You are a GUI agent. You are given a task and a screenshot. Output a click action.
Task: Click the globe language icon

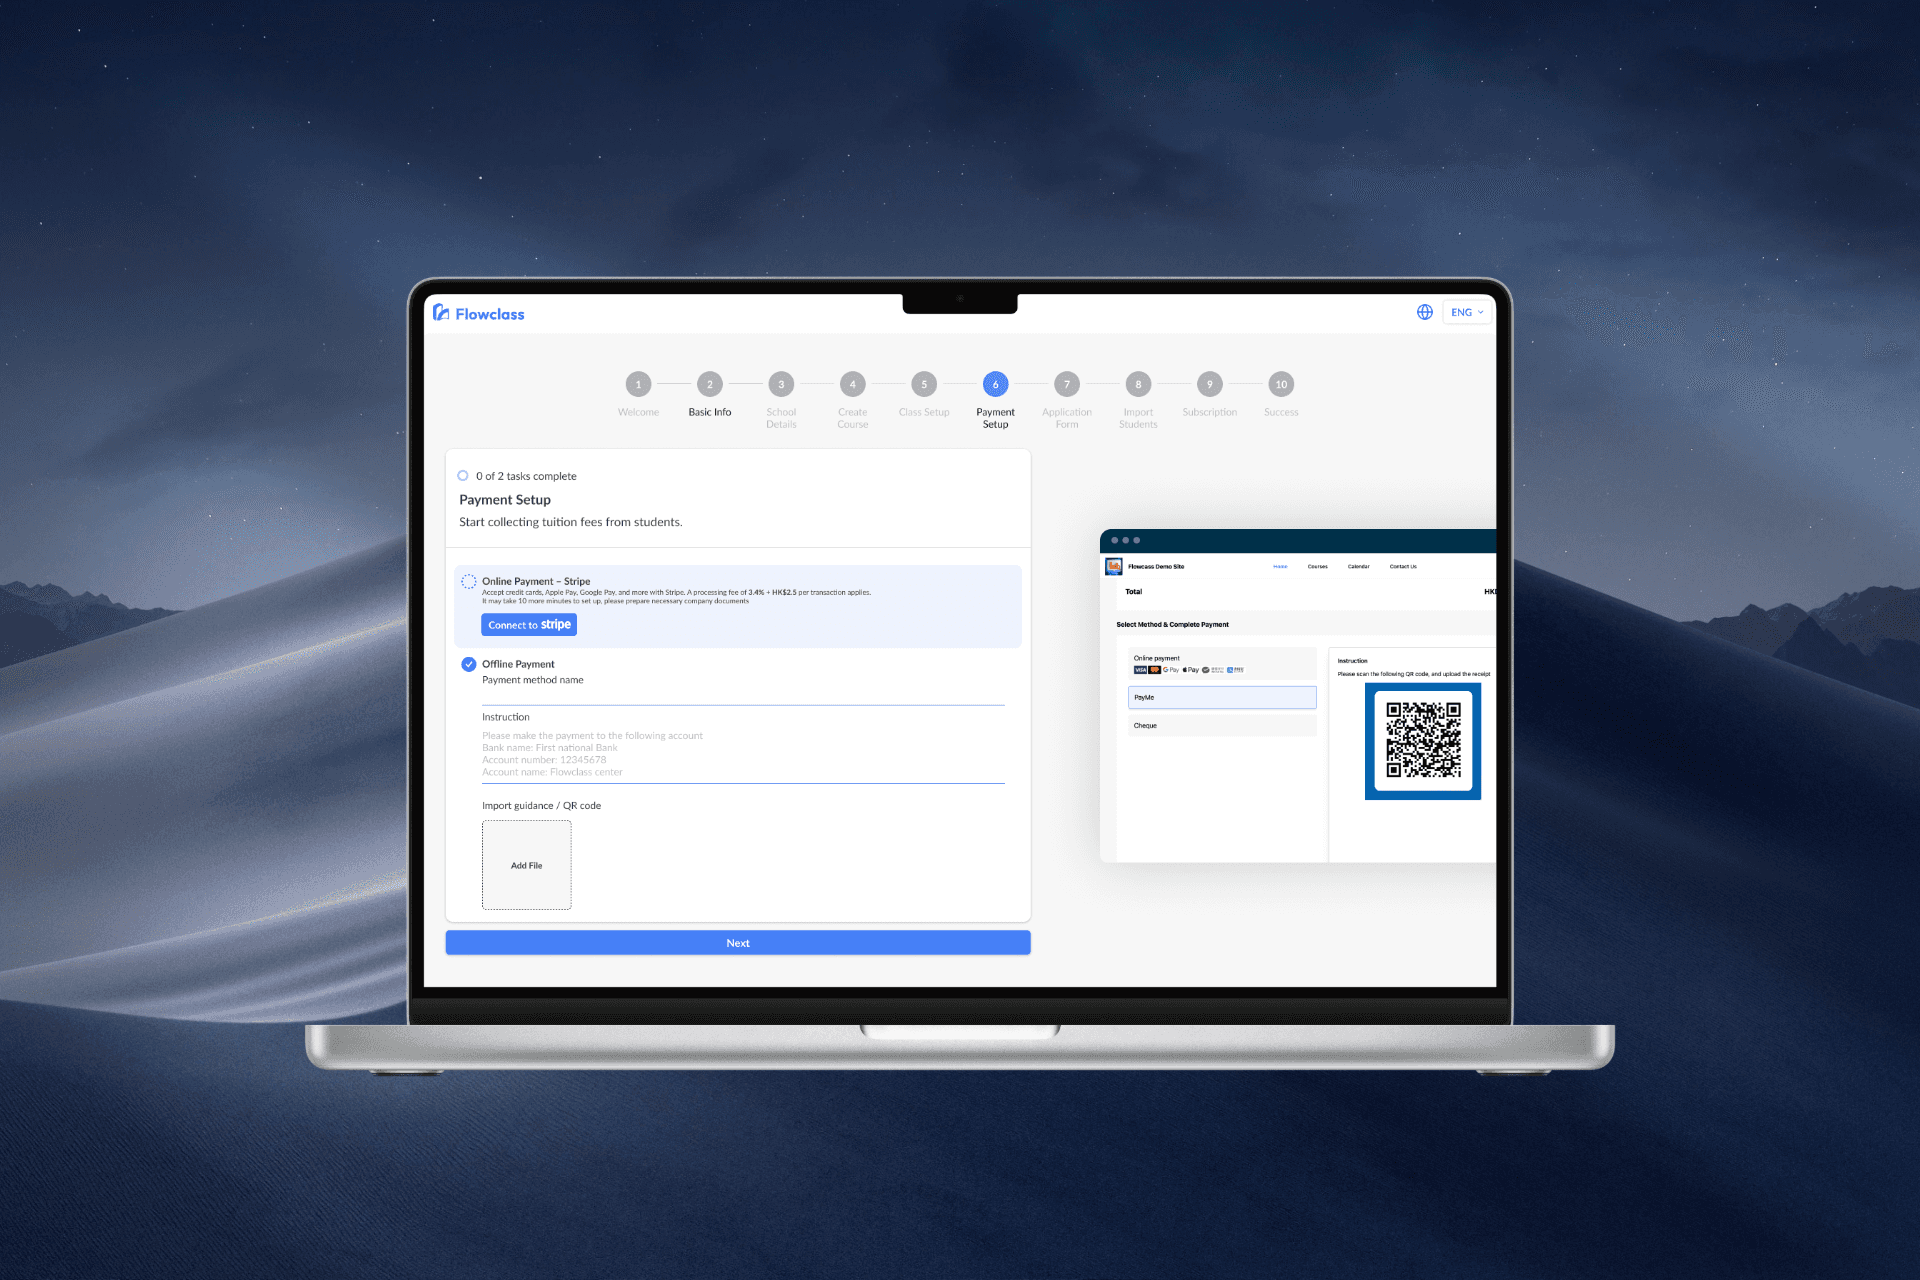[x=1424, y=312]
